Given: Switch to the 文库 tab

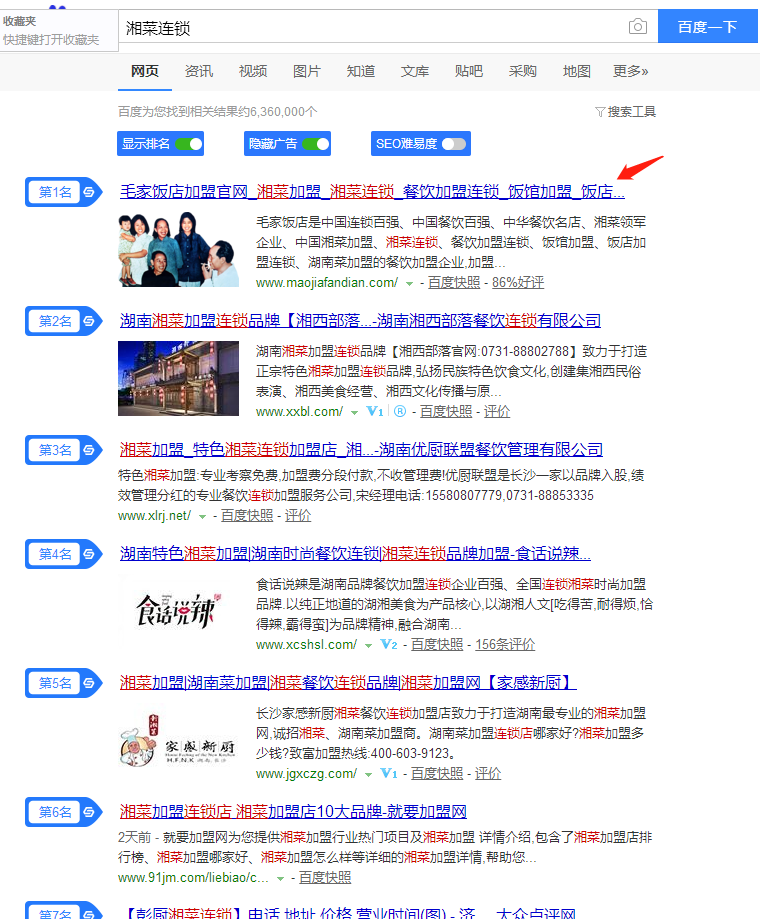Looking at the screenshot, I should (414, 71).
